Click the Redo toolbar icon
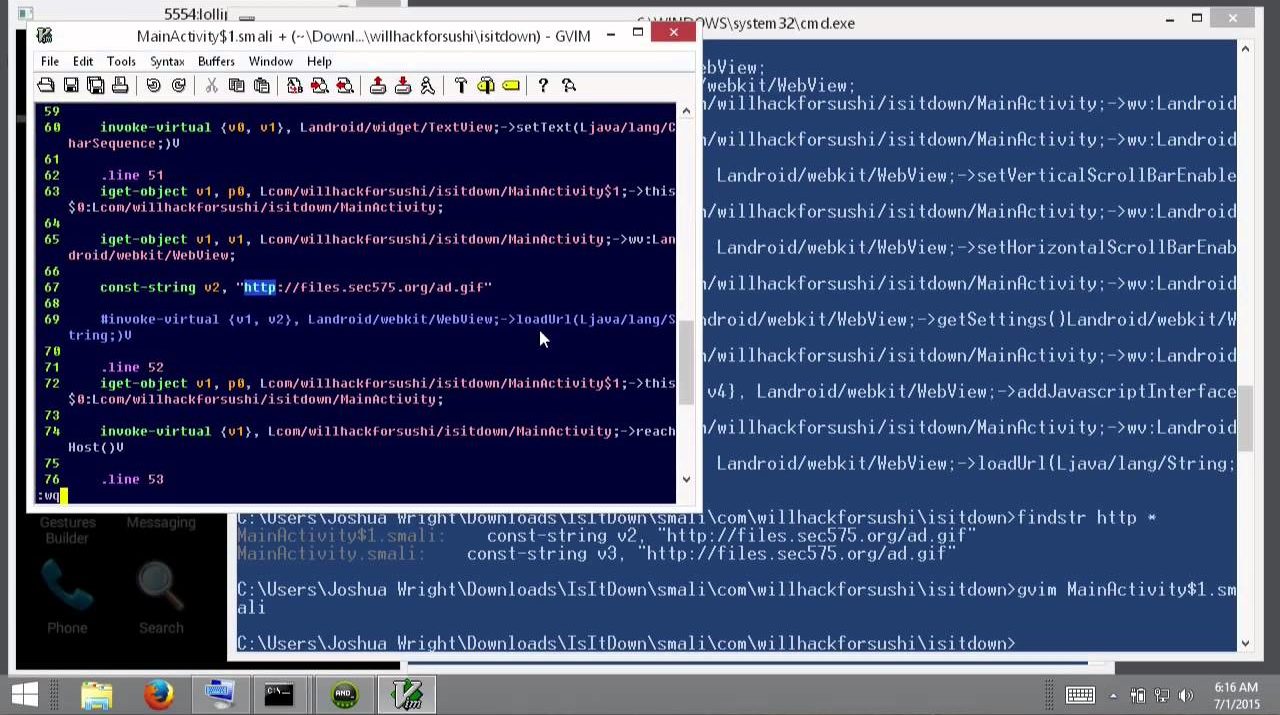1280x715 pixels. [x=178, y=86]
